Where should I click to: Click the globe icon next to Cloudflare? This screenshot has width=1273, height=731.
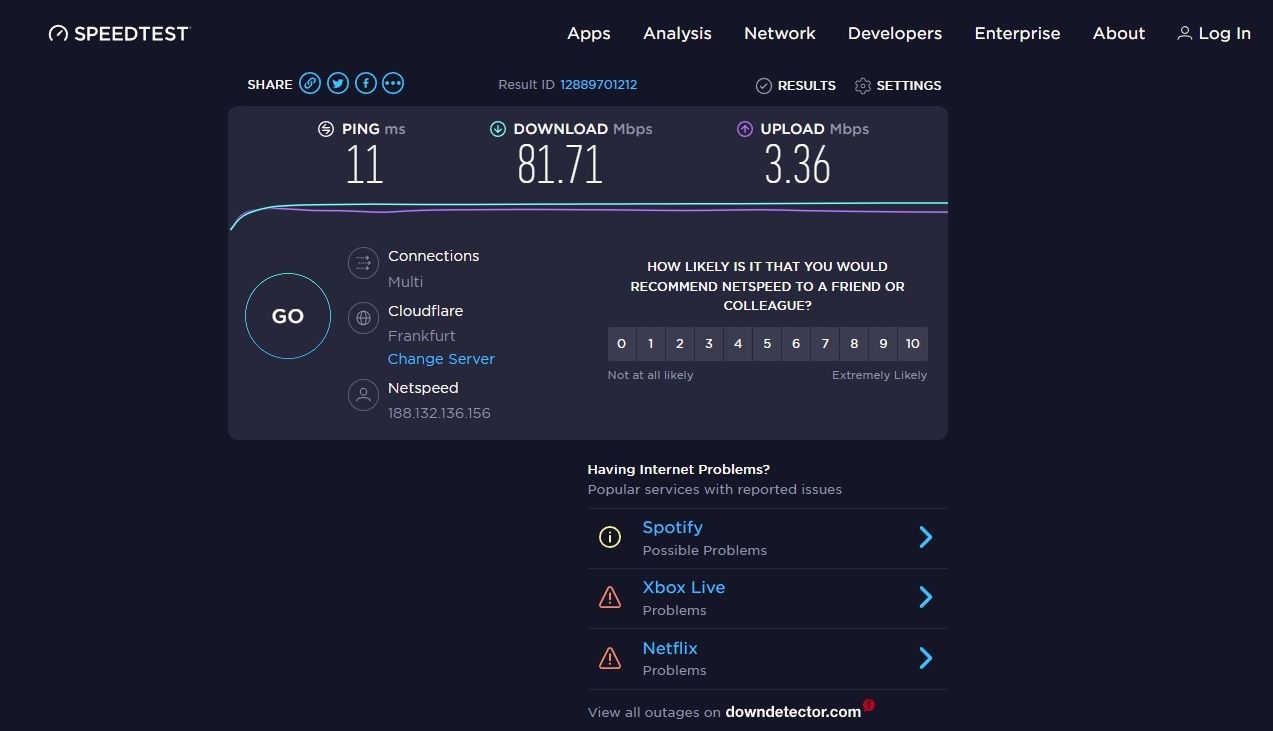pos(363,318)
